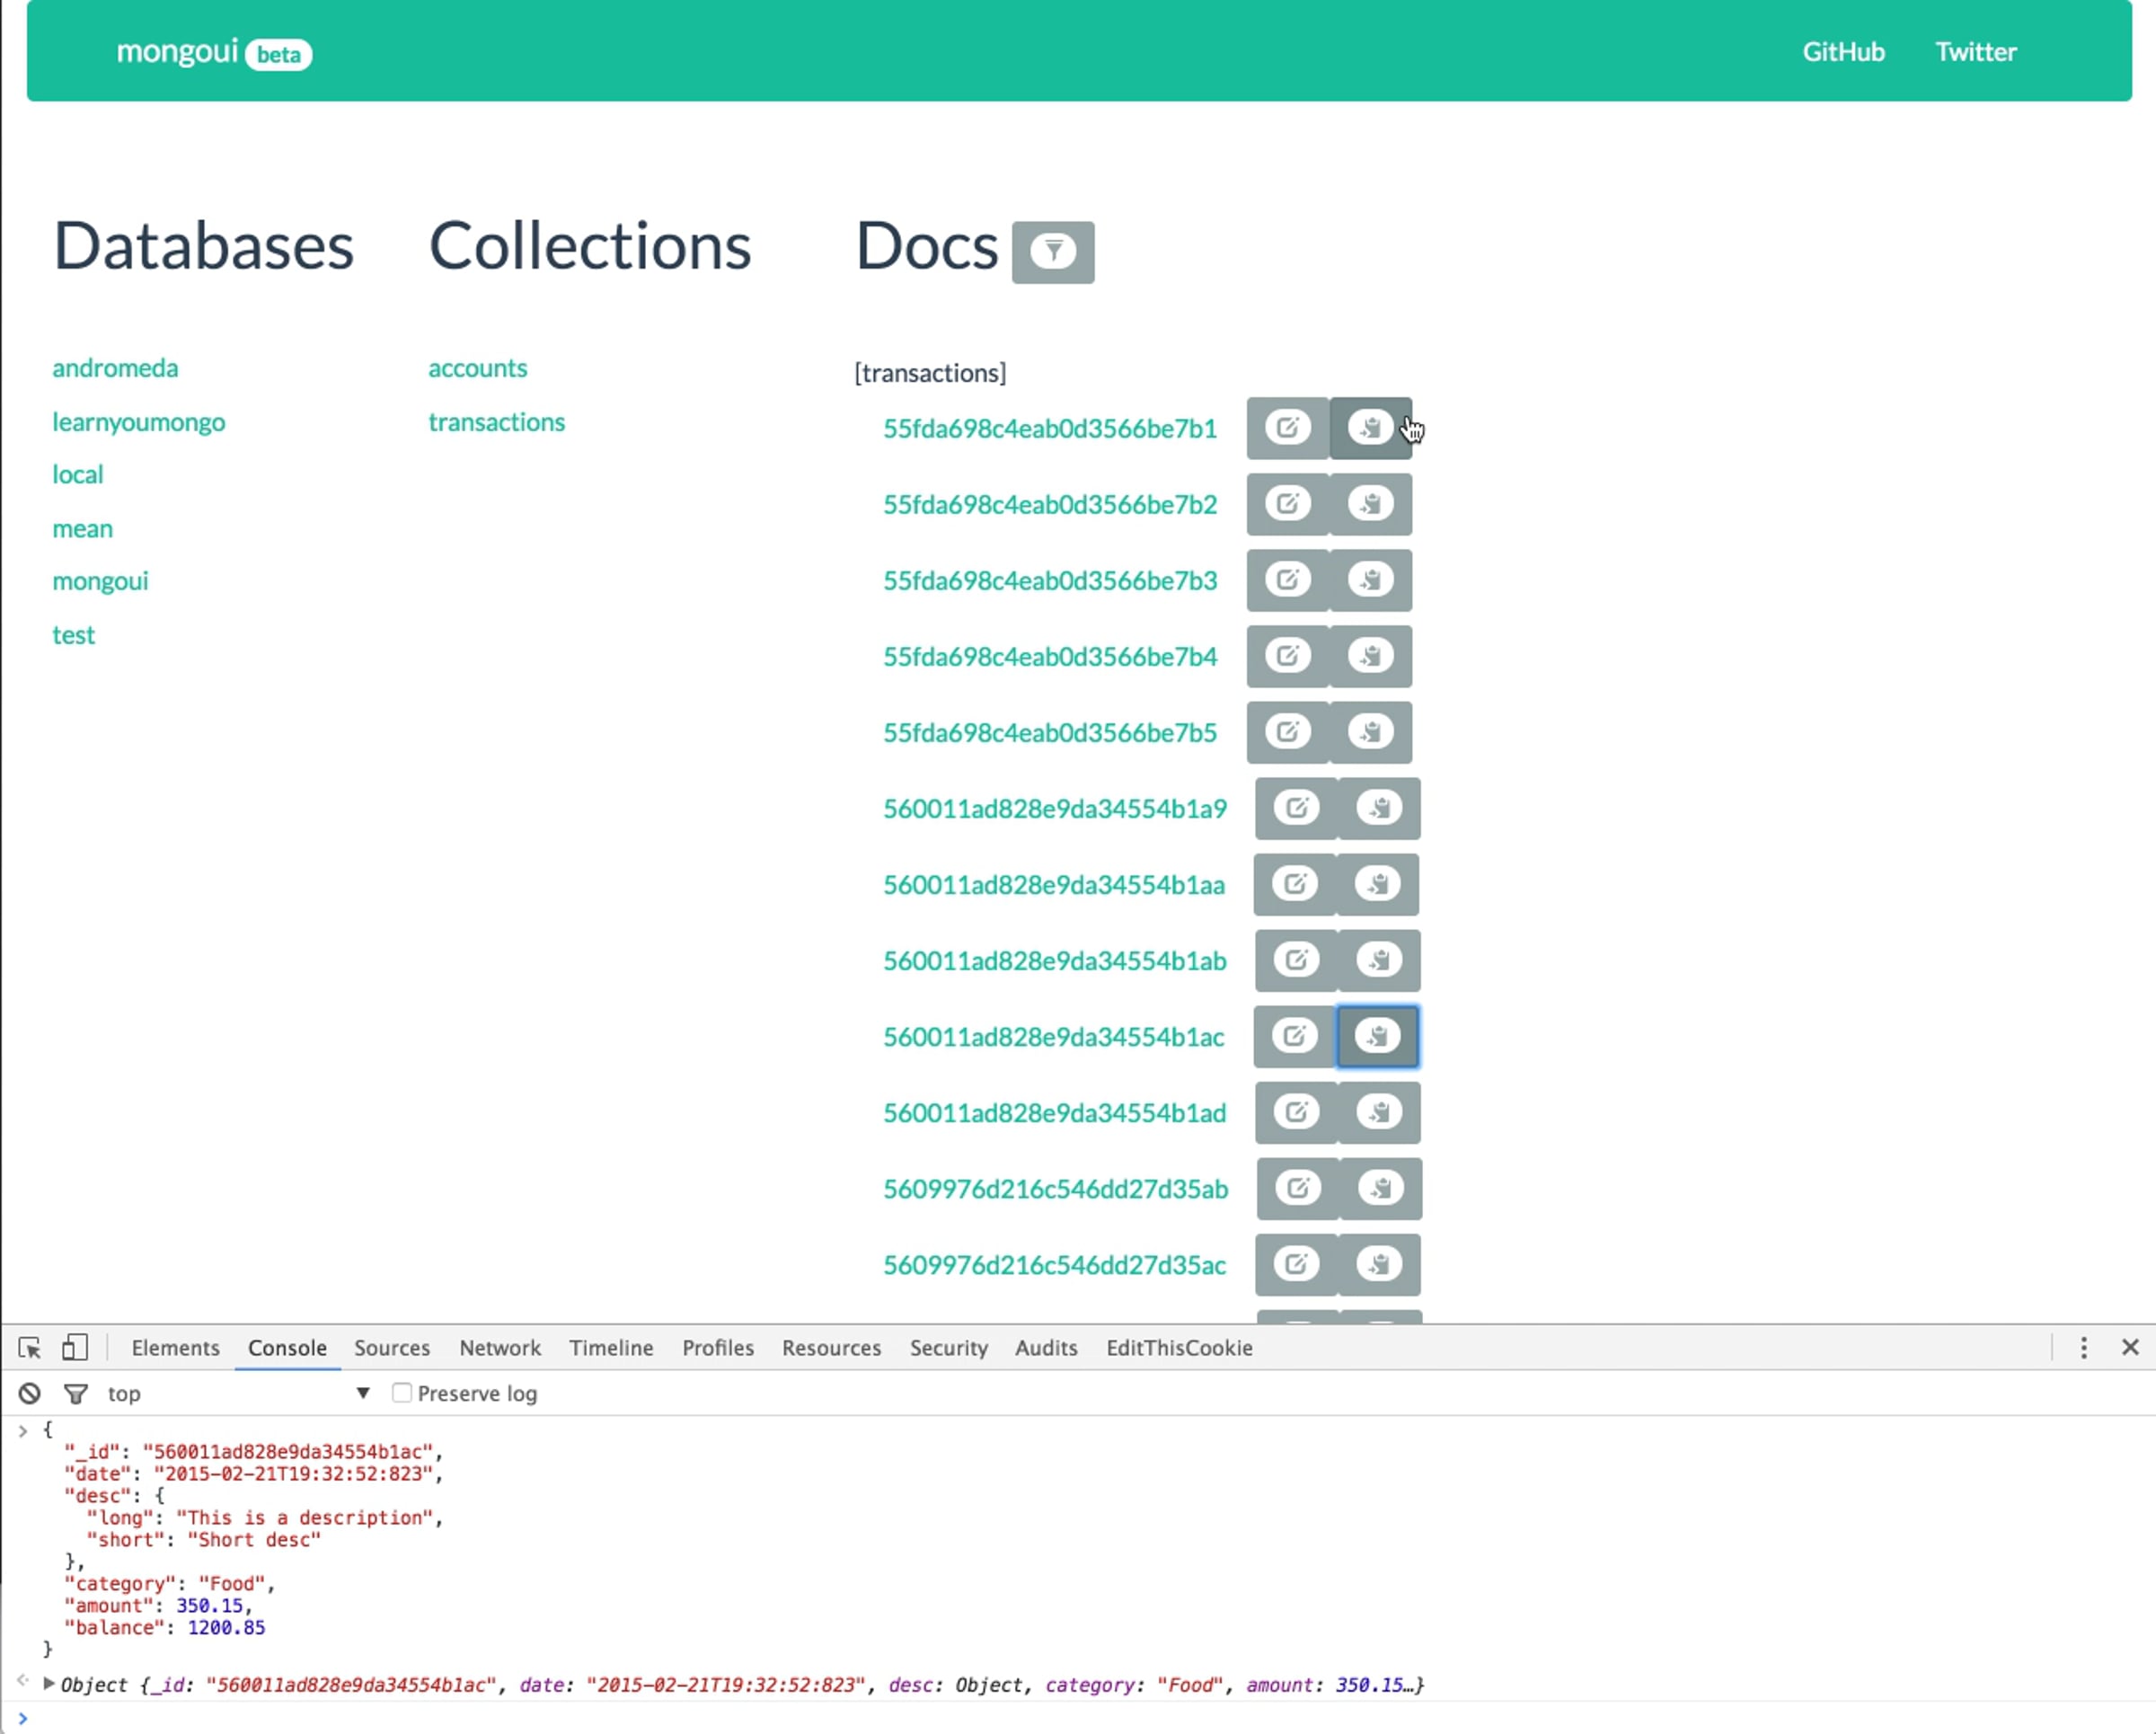This screenshot has height=1734, width=2156.
Task: Select the andromeda database
Action: [x=115, y=368]
